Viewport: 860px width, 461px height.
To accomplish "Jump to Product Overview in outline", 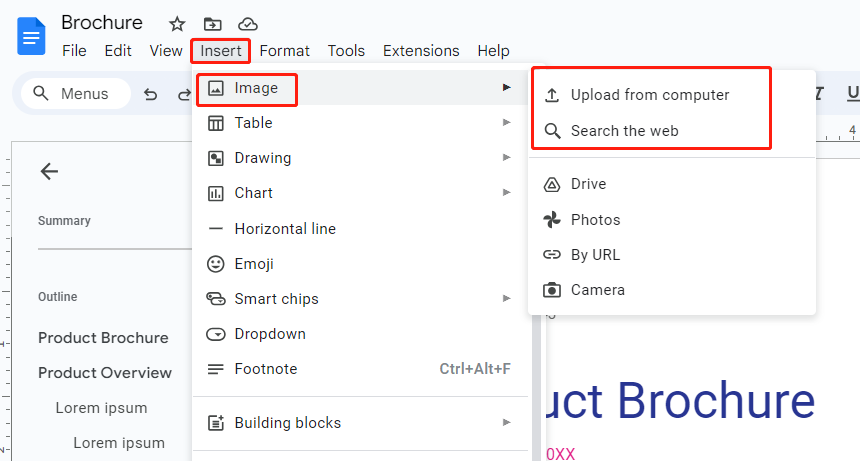I will click(x=105, y=373).
